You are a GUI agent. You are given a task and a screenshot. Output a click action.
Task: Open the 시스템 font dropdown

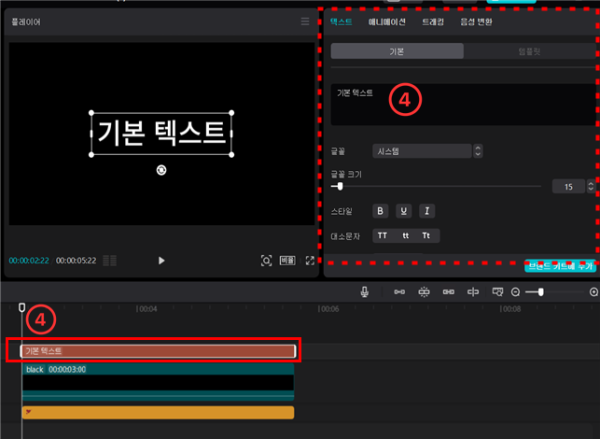427,151
